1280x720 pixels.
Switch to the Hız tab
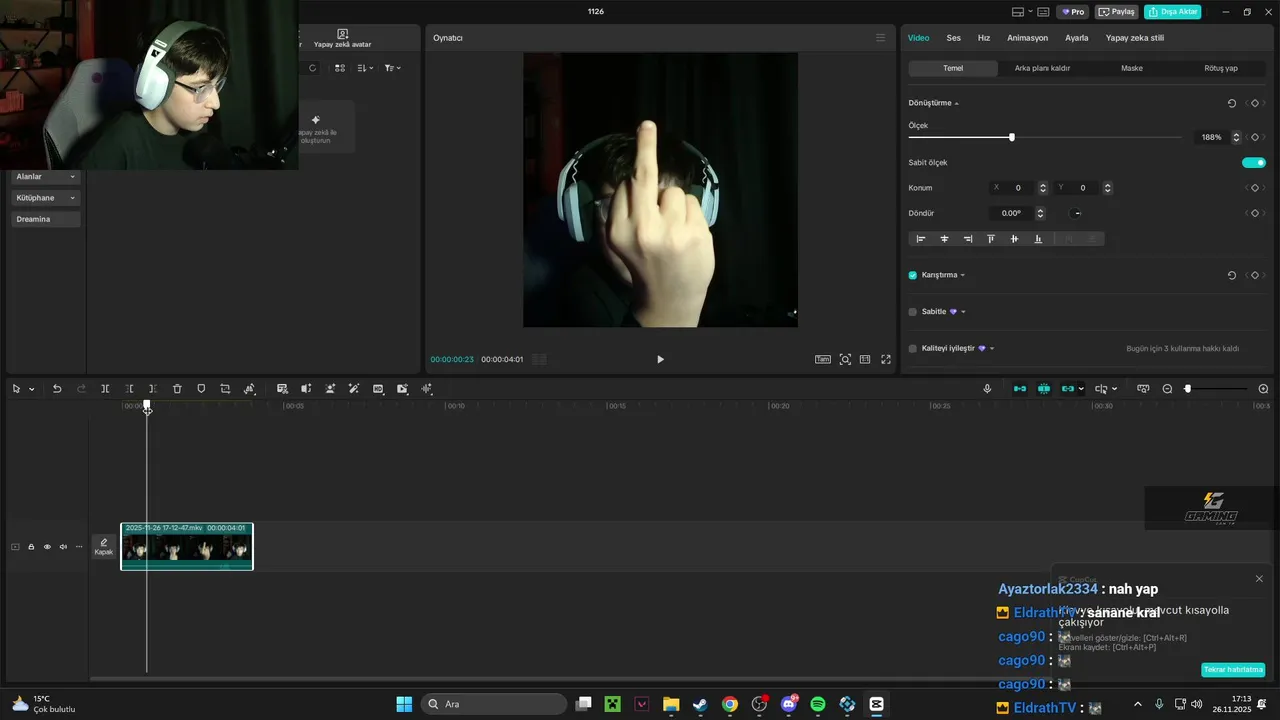pyautogui.click(x=984, y=38)
